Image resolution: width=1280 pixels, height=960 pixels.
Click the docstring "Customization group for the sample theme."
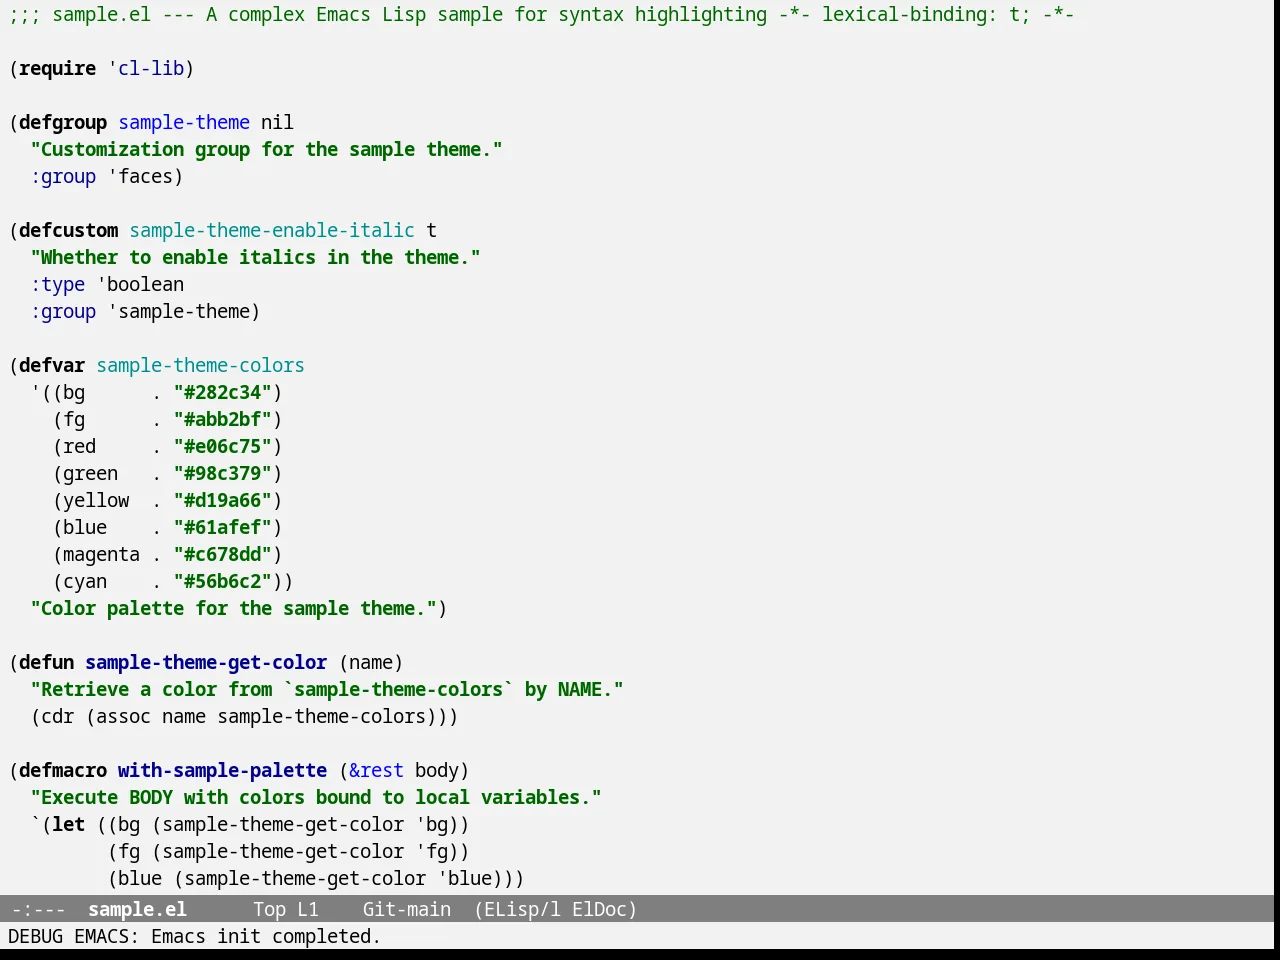tap(267, 149)
